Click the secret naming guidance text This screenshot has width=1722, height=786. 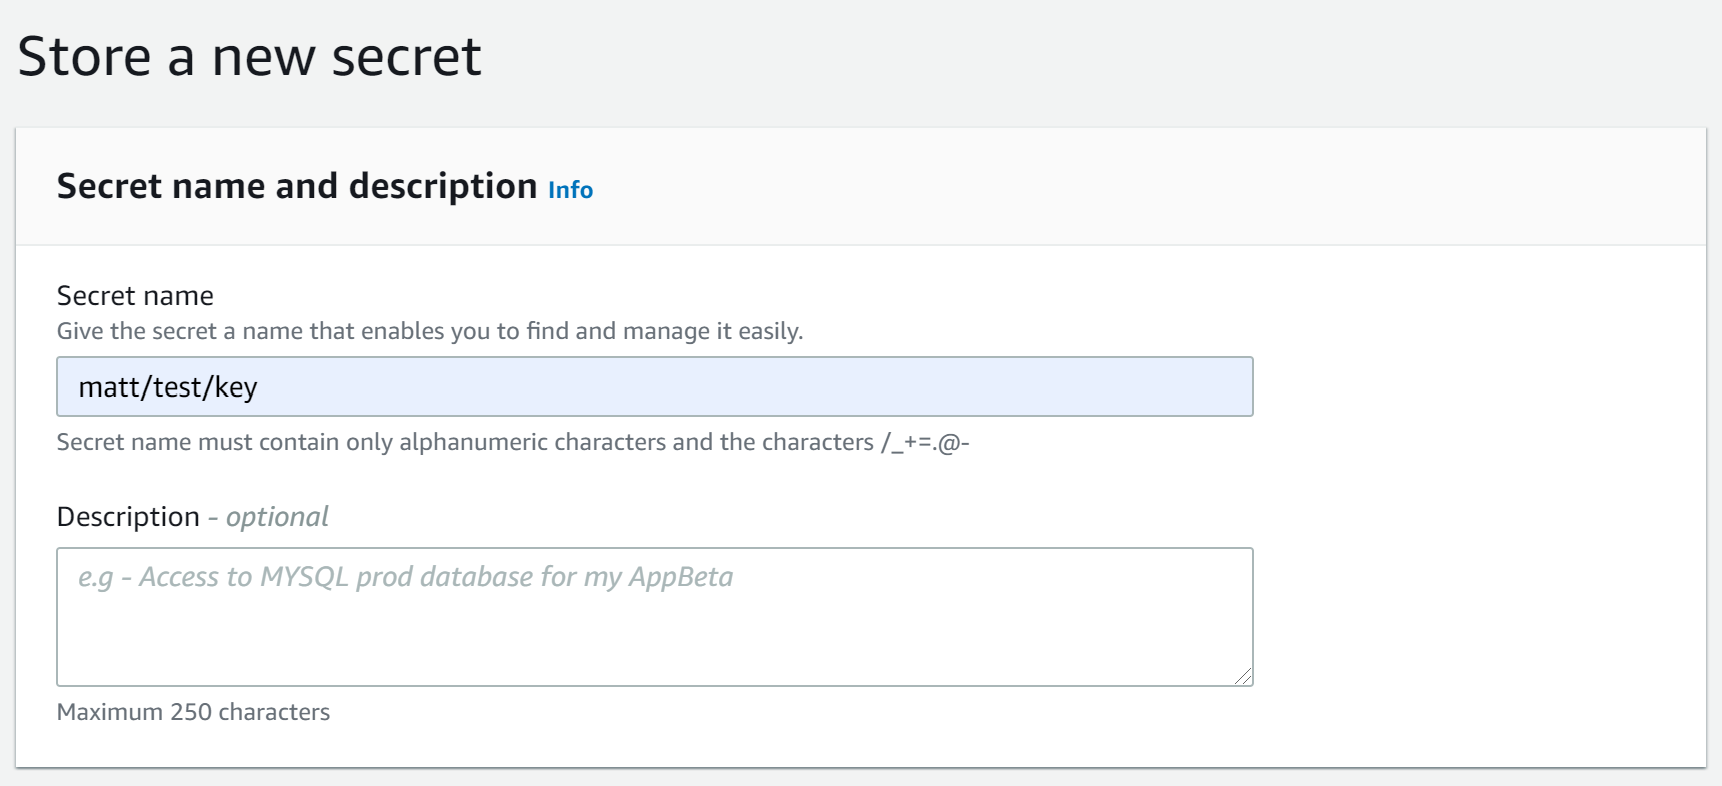click(430, 331)
